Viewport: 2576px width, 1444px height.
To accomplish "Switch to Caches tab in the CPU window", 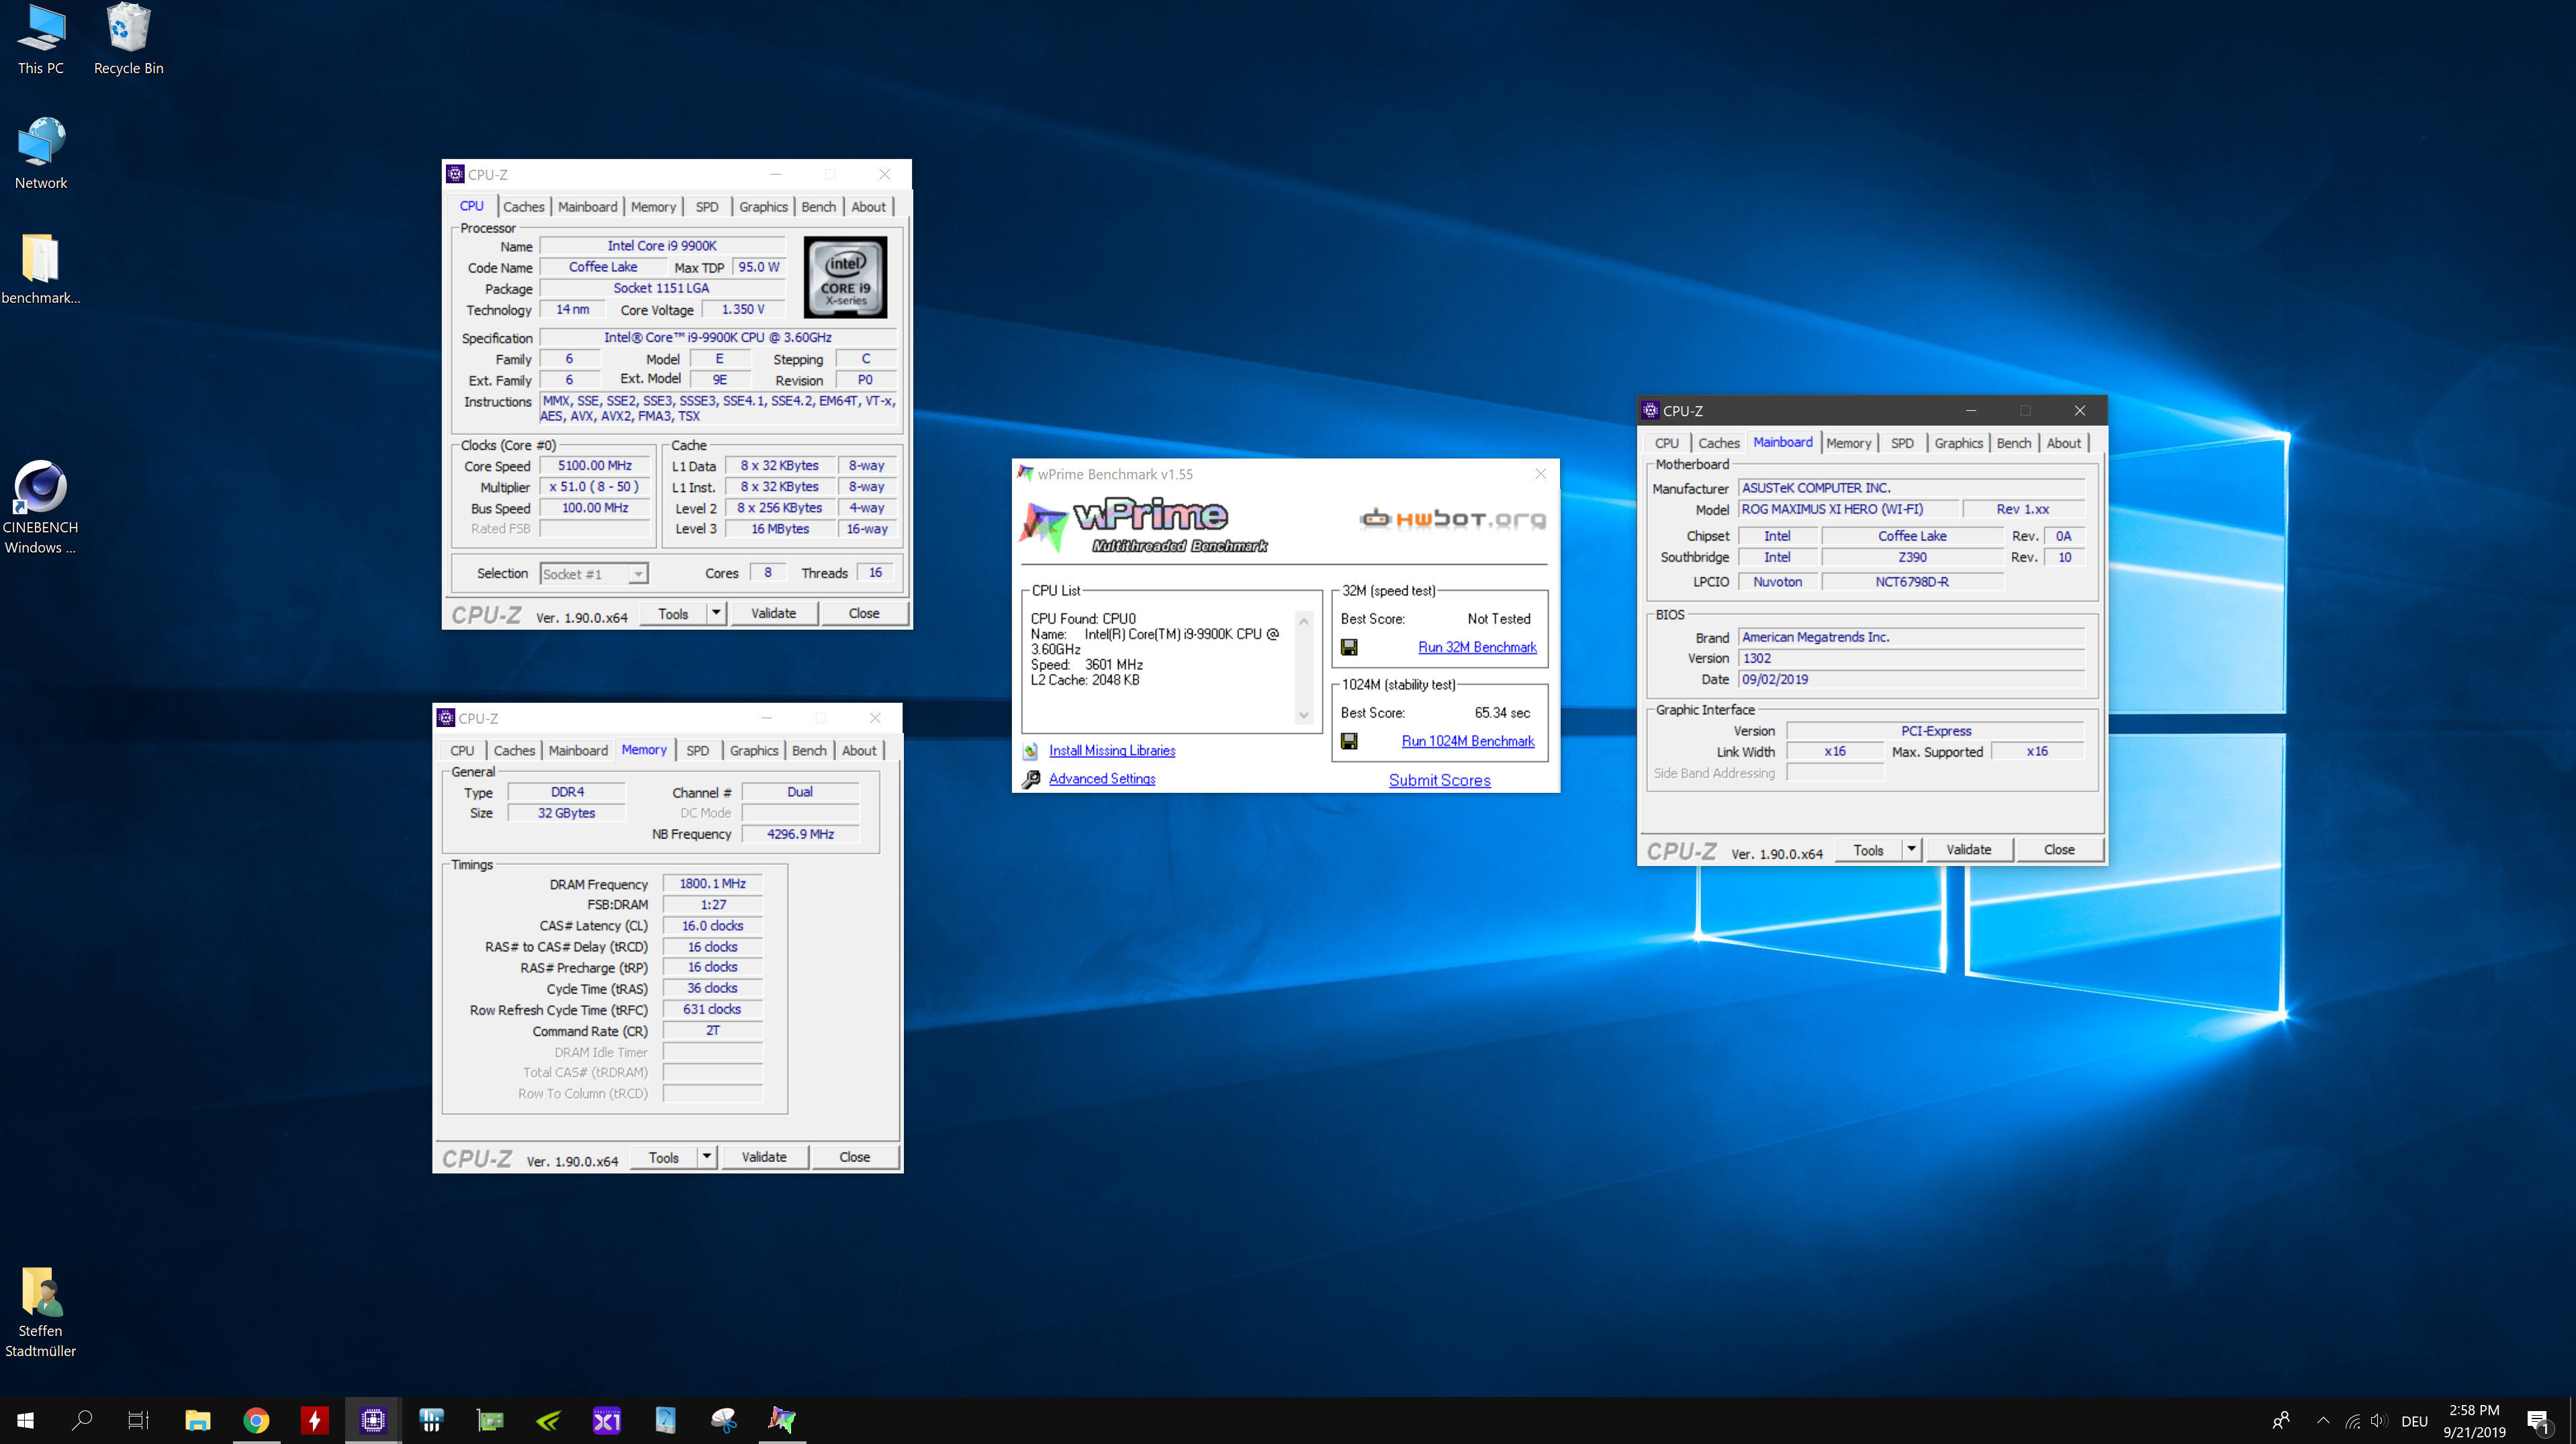I will 523,207.
